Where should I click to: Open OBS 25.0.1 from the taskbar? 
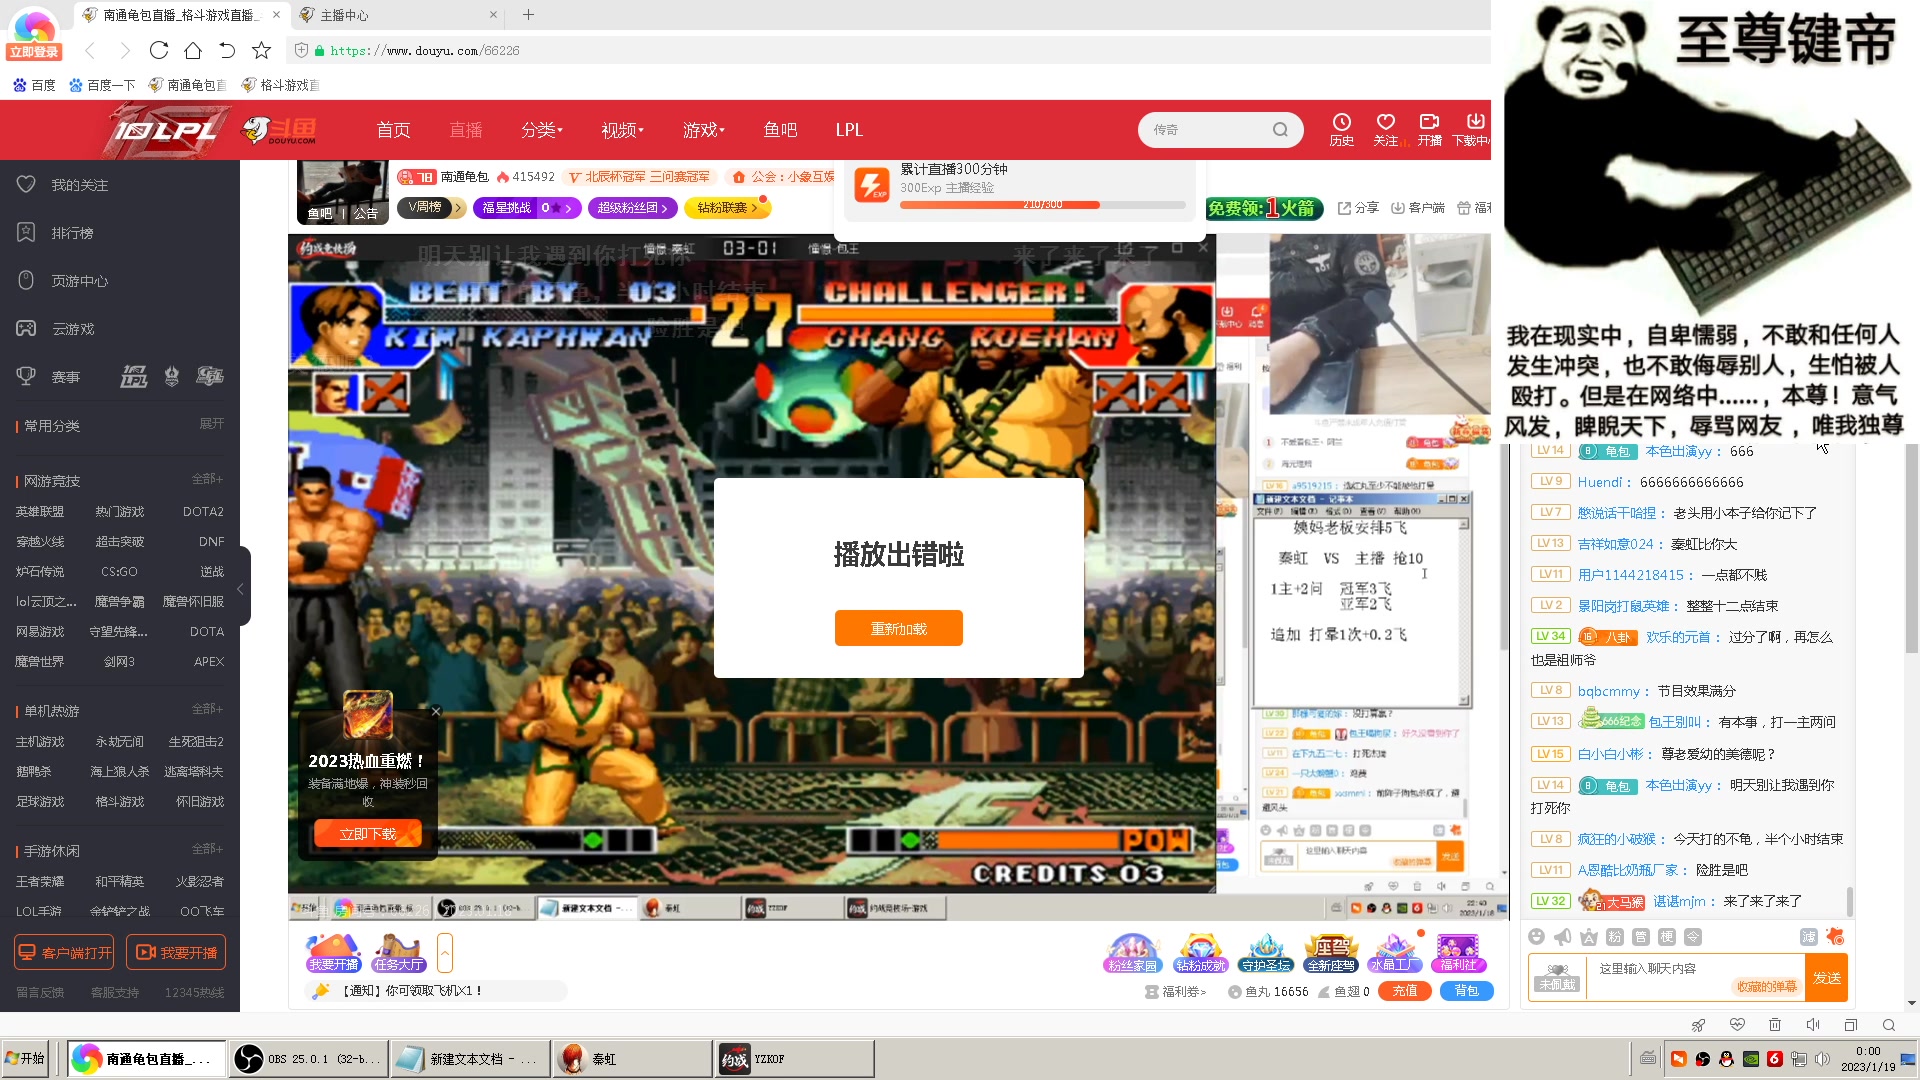click(x=307, y=1059)
